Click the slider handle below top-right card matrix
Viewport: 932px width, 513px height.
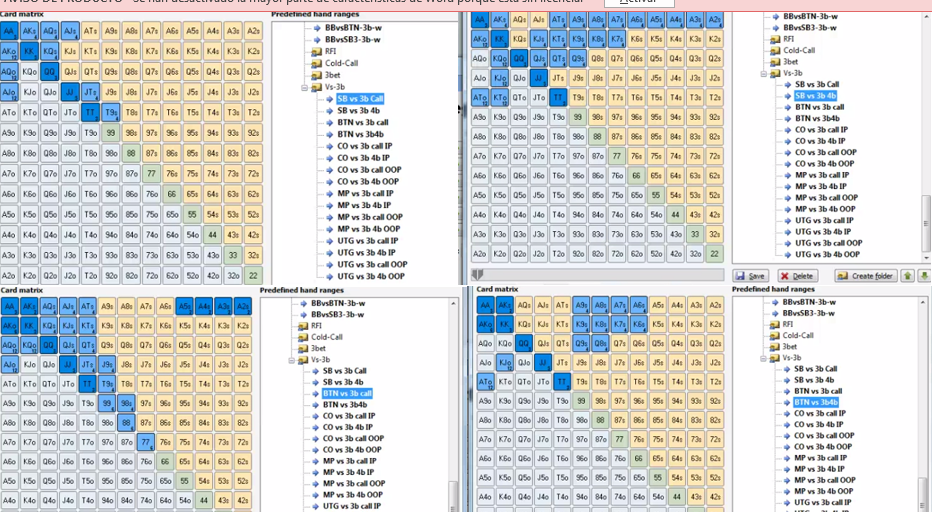pyautogui.click(x=478, y=274)
